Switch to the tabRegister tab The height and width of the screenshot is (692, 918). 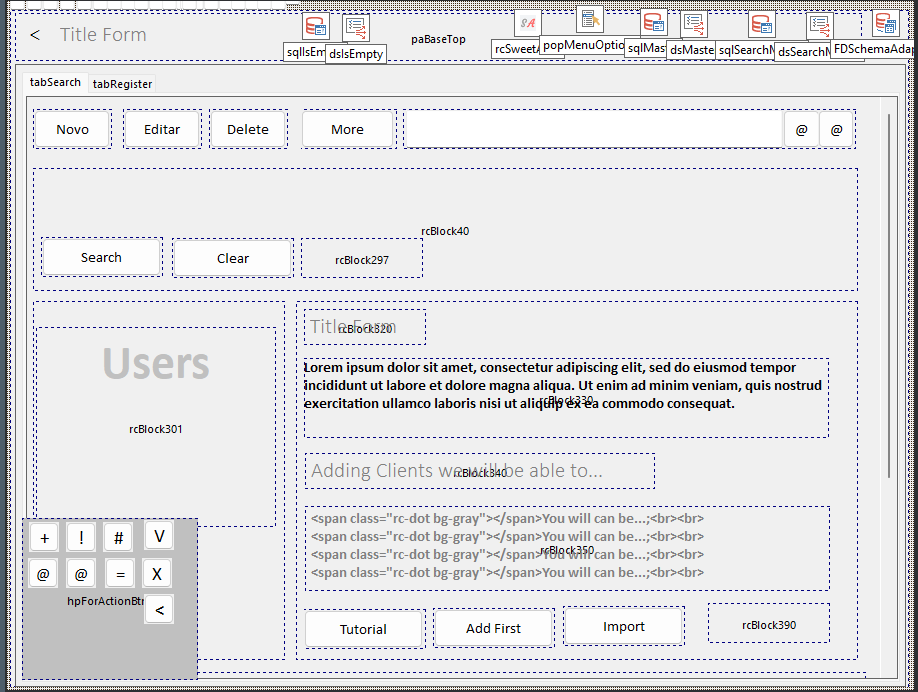click(x=122, y=84)
